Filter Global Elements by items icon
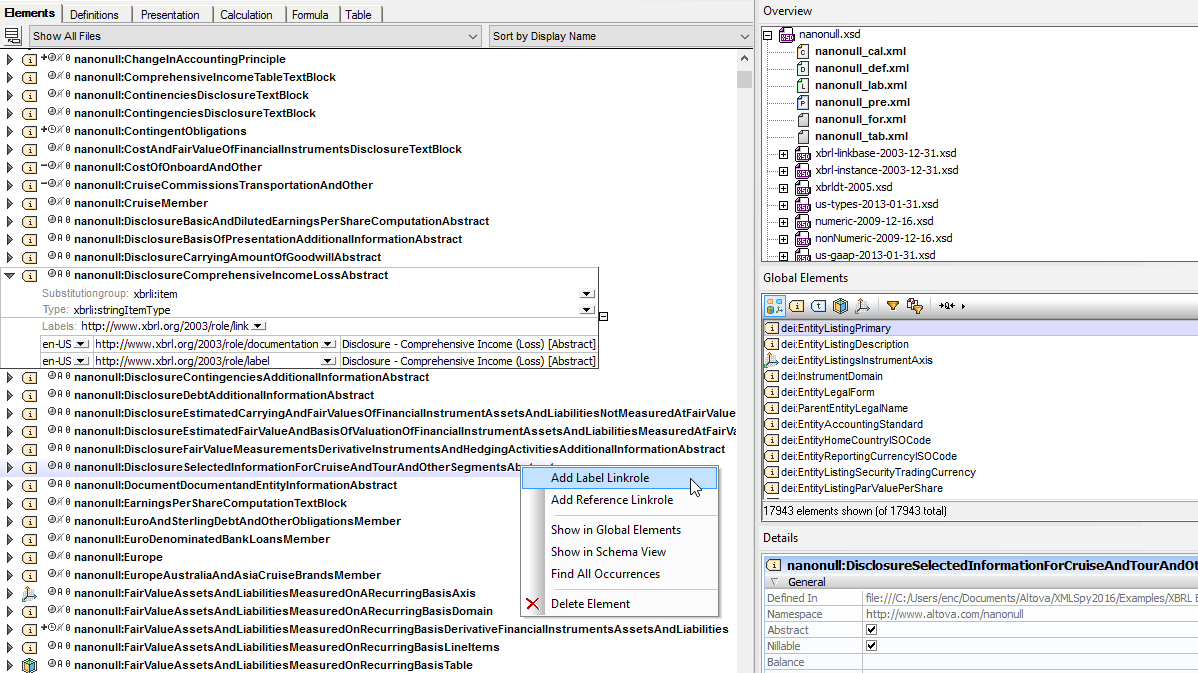Viewport: 1198px width, 673px height. point(797,306)
